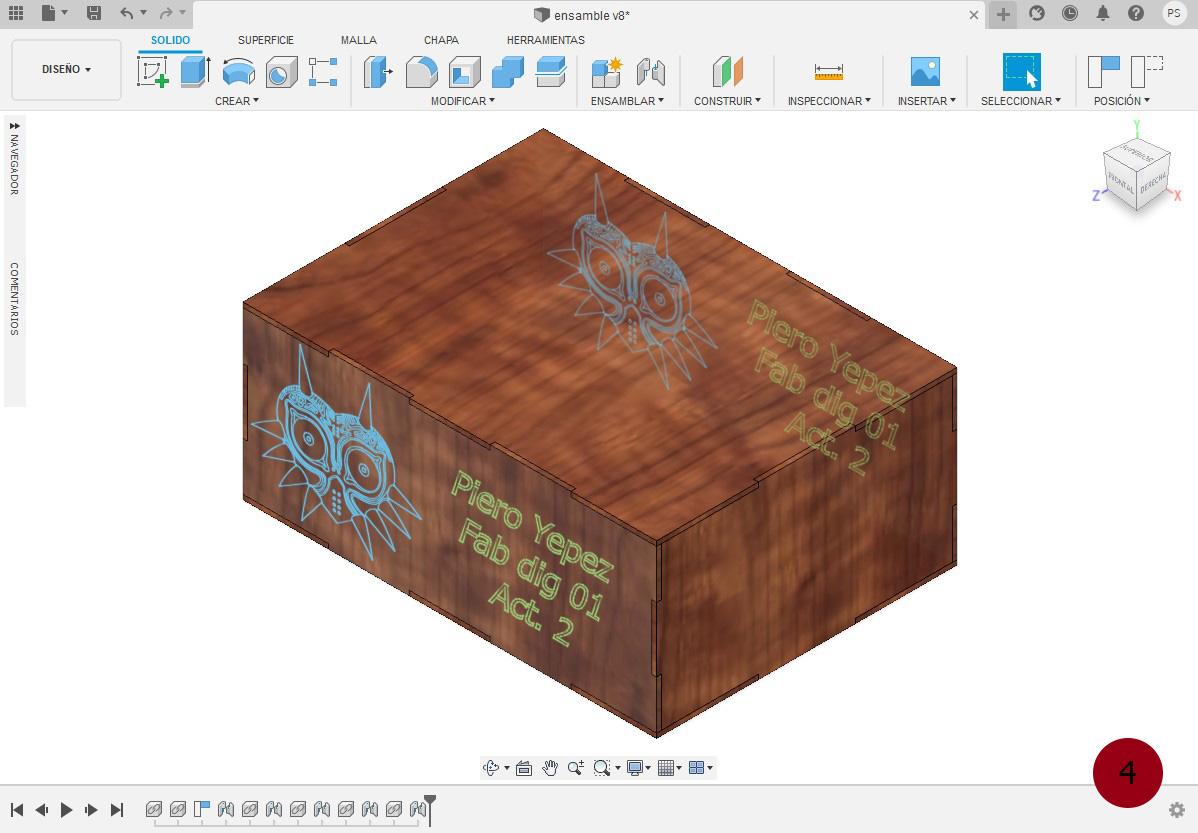The image size is (1198, 833).
Task: Select the ensamble v8* document tab
Action: tap(581, 15)
